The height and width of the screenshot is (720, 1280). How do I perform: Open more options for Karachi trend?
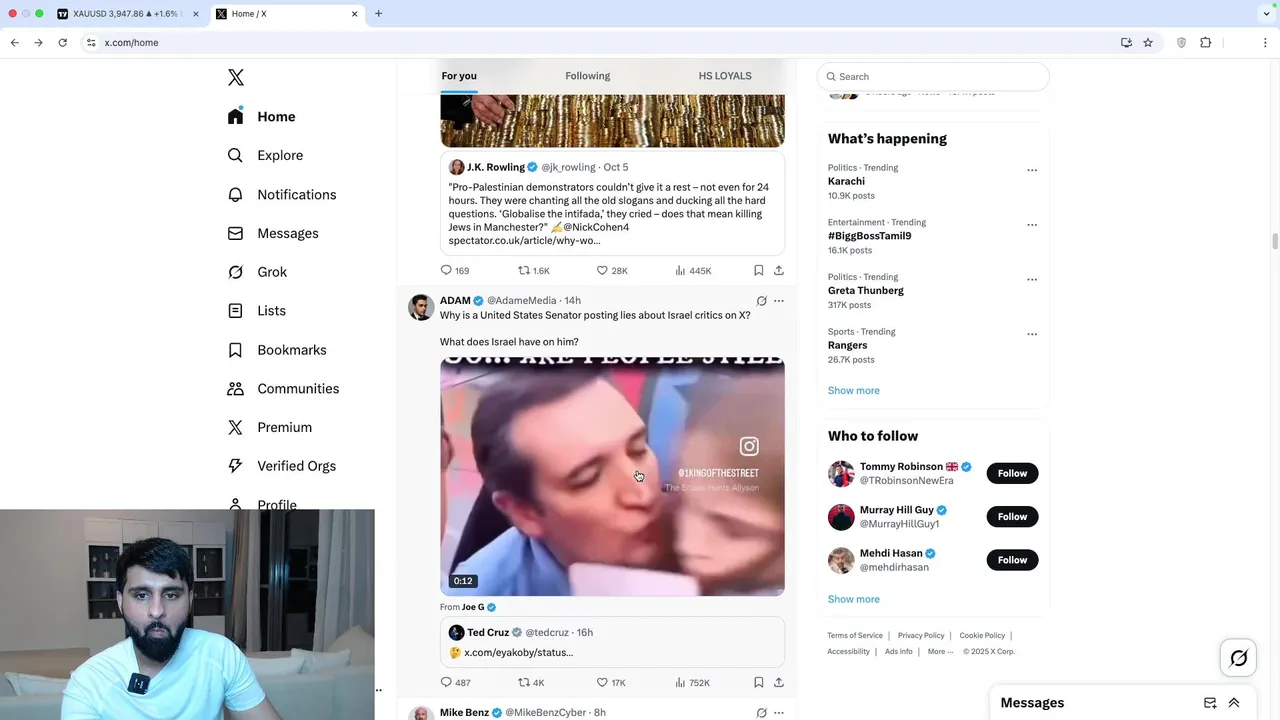coord(1032,170)
